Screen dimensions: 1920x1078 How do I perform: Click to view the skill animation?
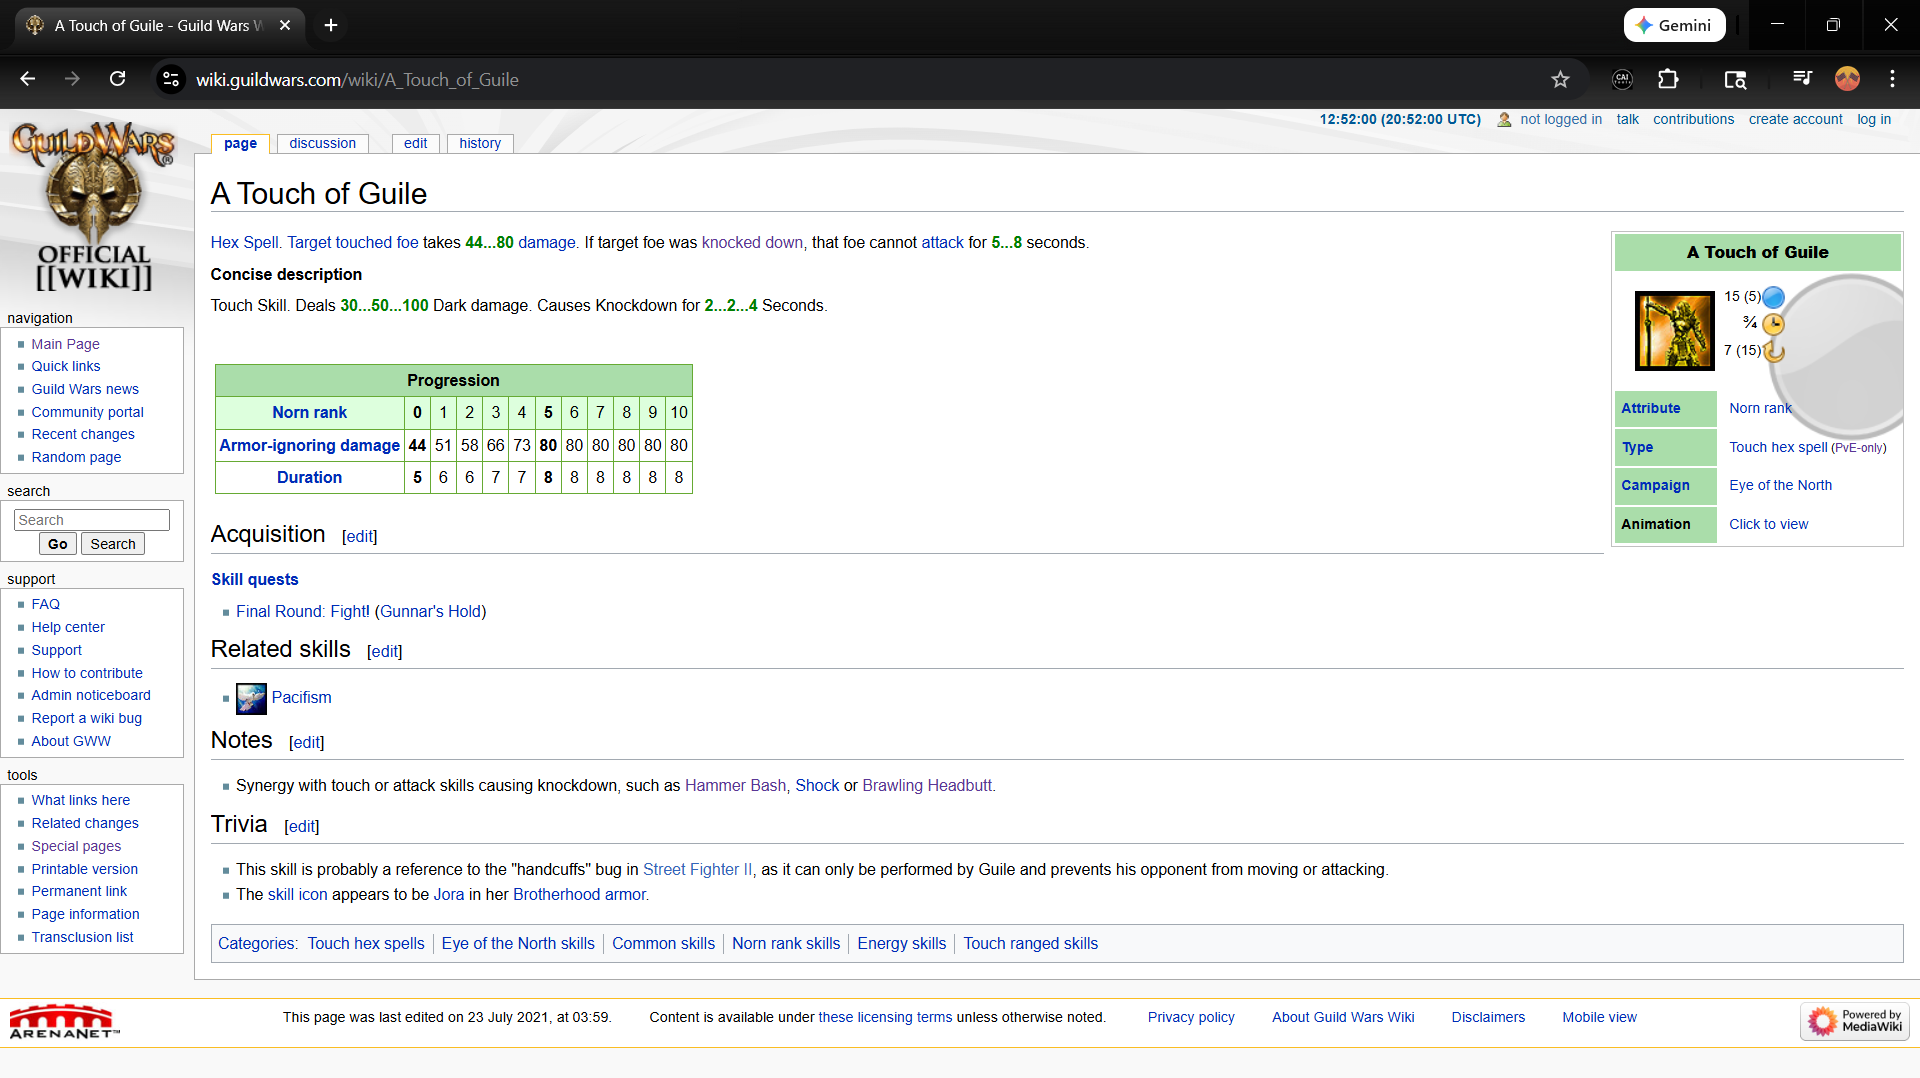[x=1768, y=524]
